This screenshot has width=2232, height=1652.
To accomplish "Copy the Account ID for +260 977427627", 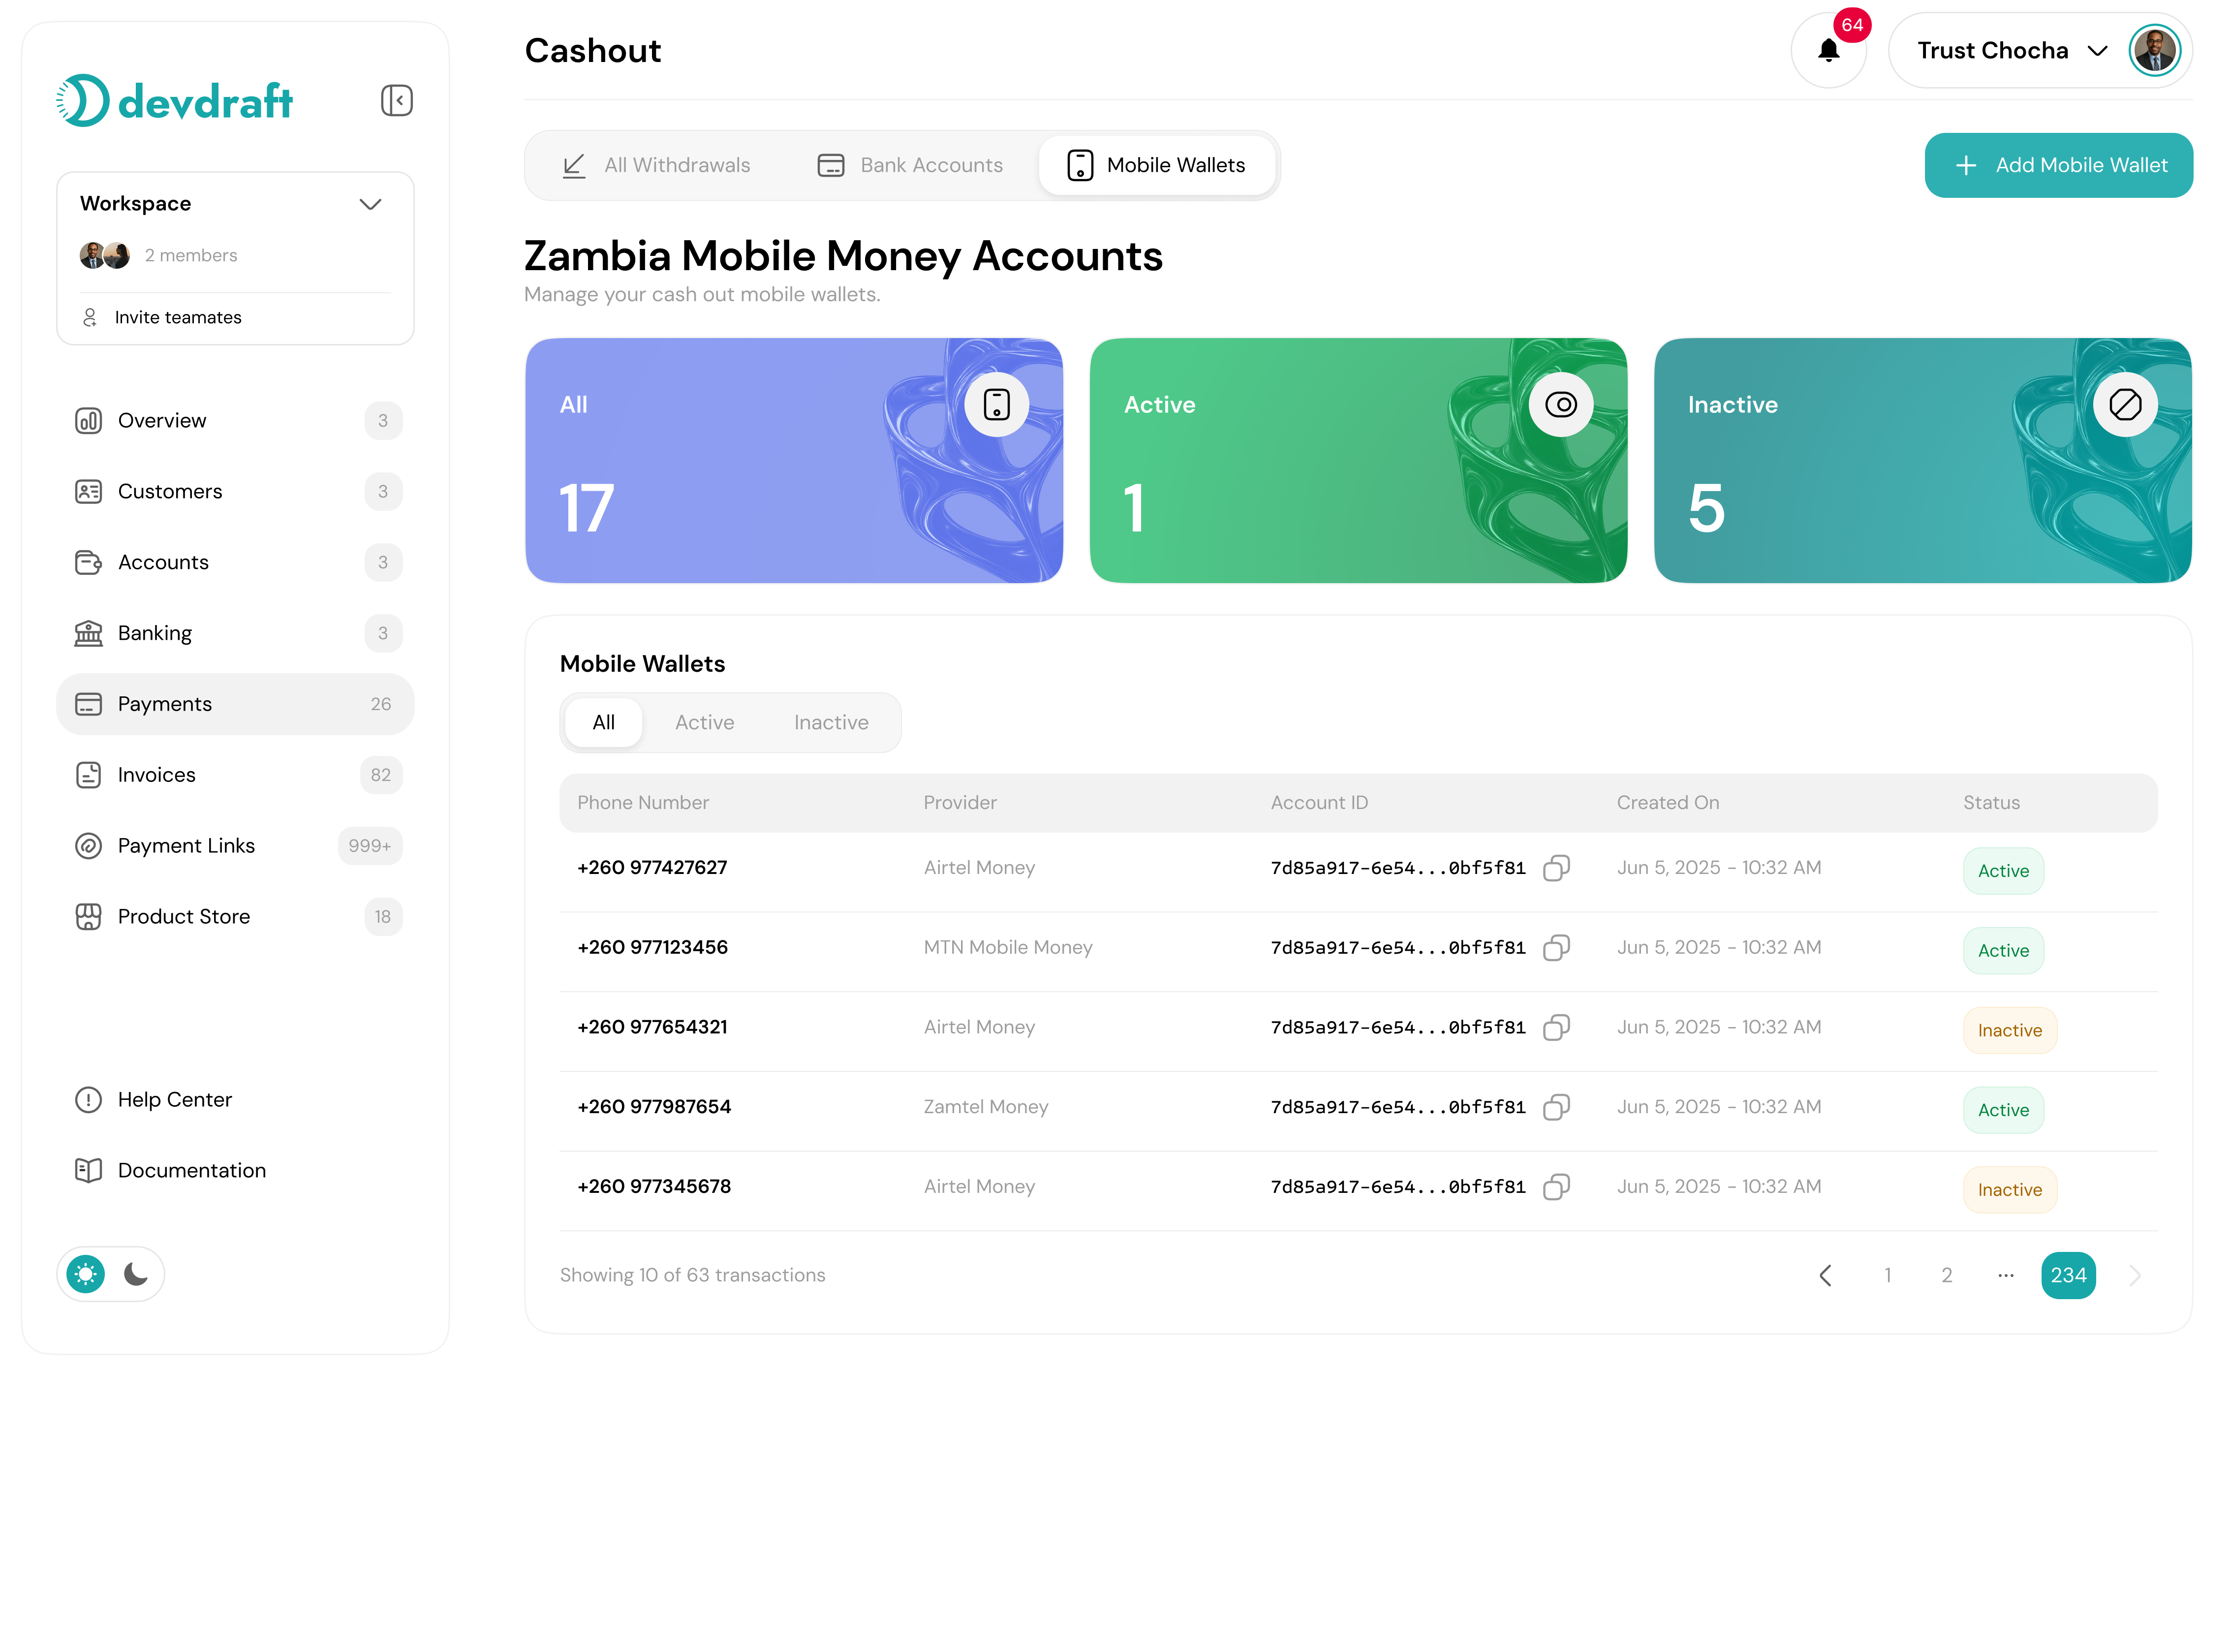I will click(x=1556, y=868).
